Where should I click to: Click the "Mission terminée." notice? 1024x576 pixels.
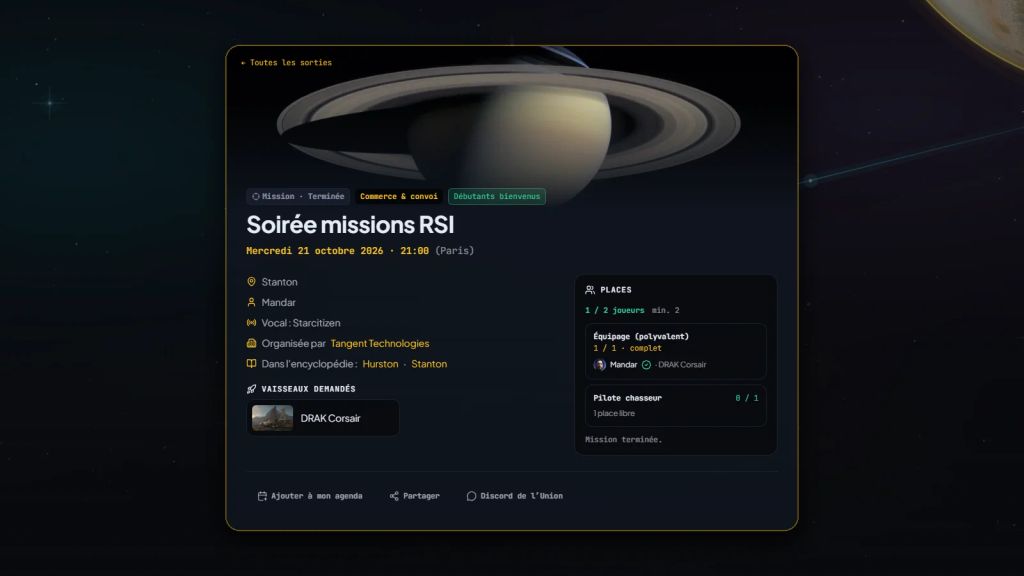point(624,440)
